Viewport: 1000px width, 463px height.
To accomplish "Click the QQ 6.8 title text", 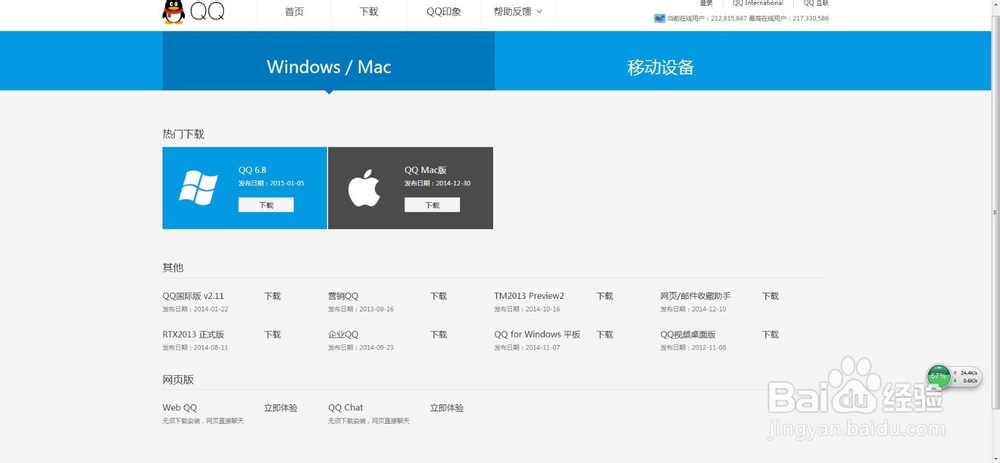I will click(x=253, y=170).
